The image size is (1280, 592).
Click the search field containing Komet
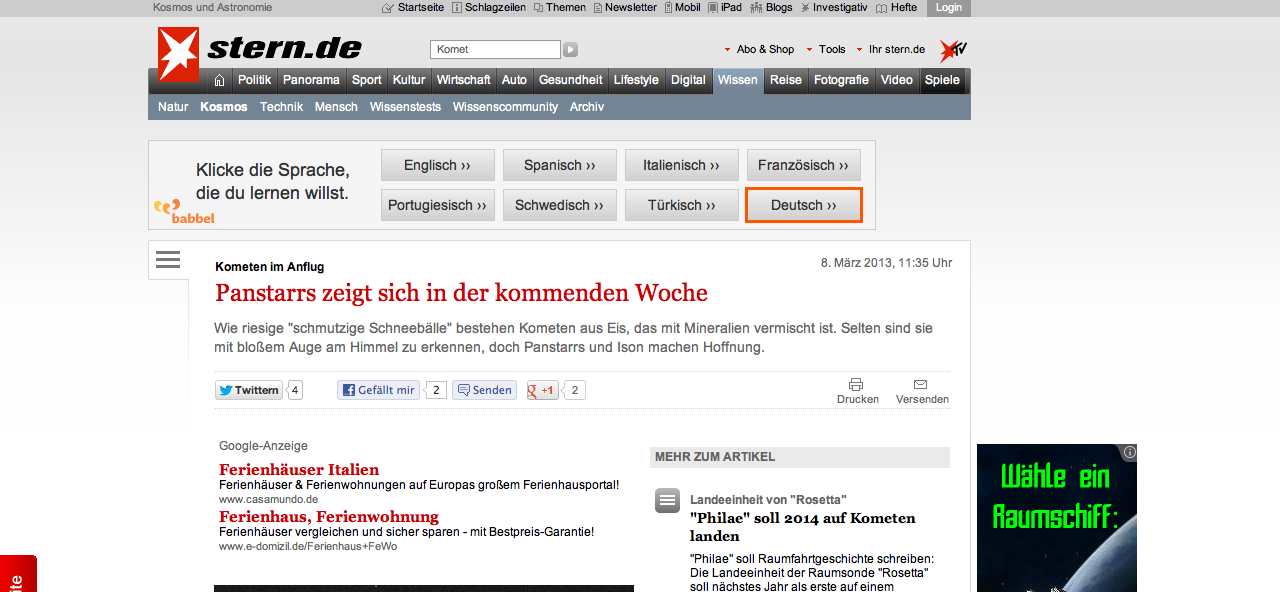pyautogui.click(x=494, y=49)
